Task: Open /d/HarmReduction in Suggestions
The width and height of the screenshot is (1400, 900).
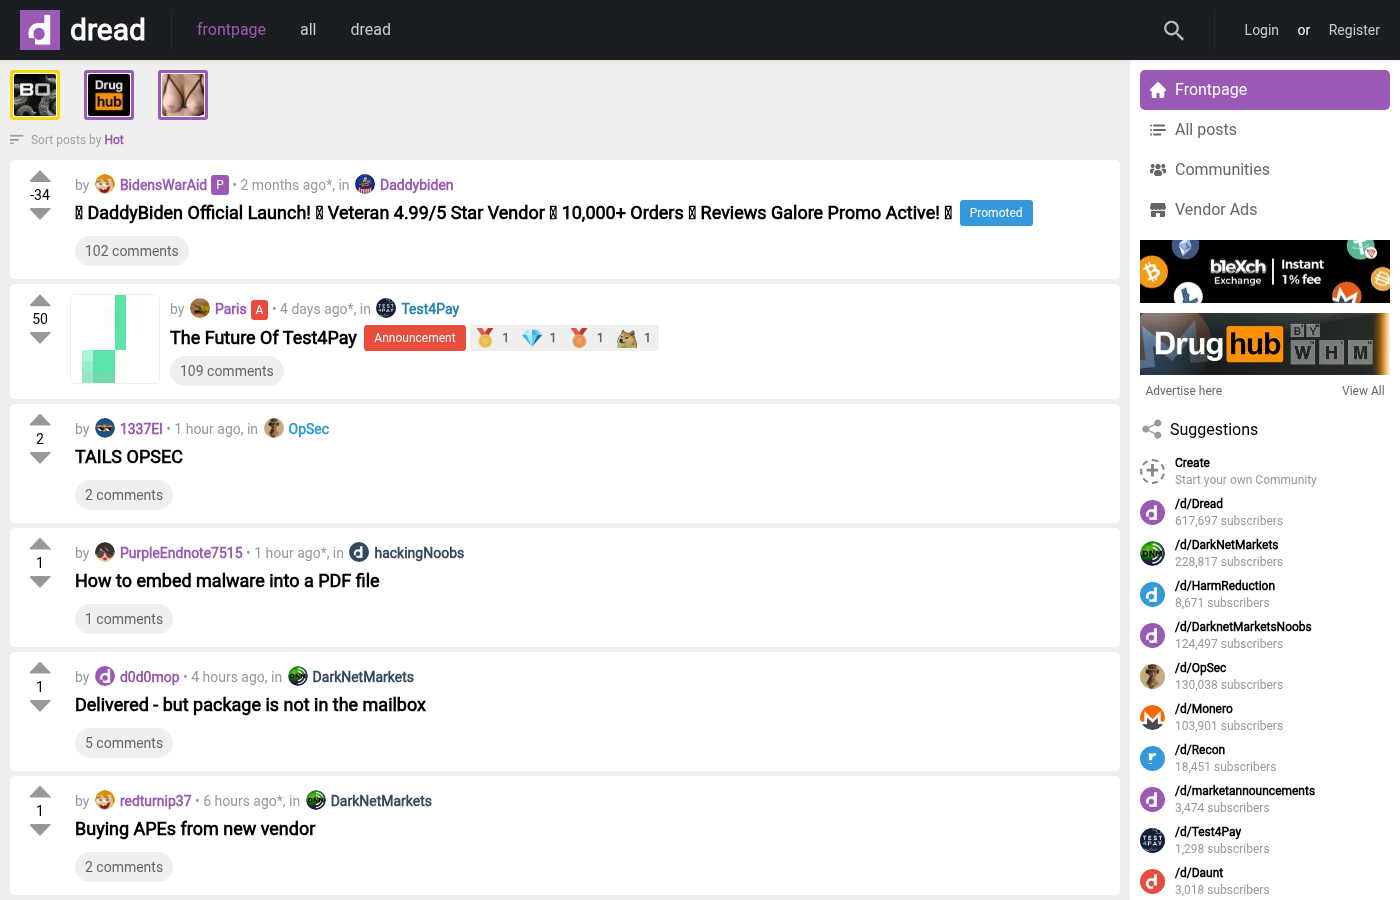Action: click(1225, 586)
